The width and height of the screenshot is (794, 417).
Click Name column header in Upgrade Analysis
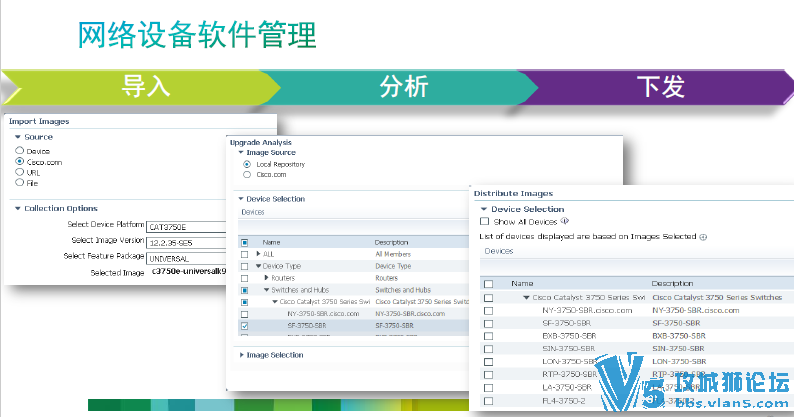(271, 242)
